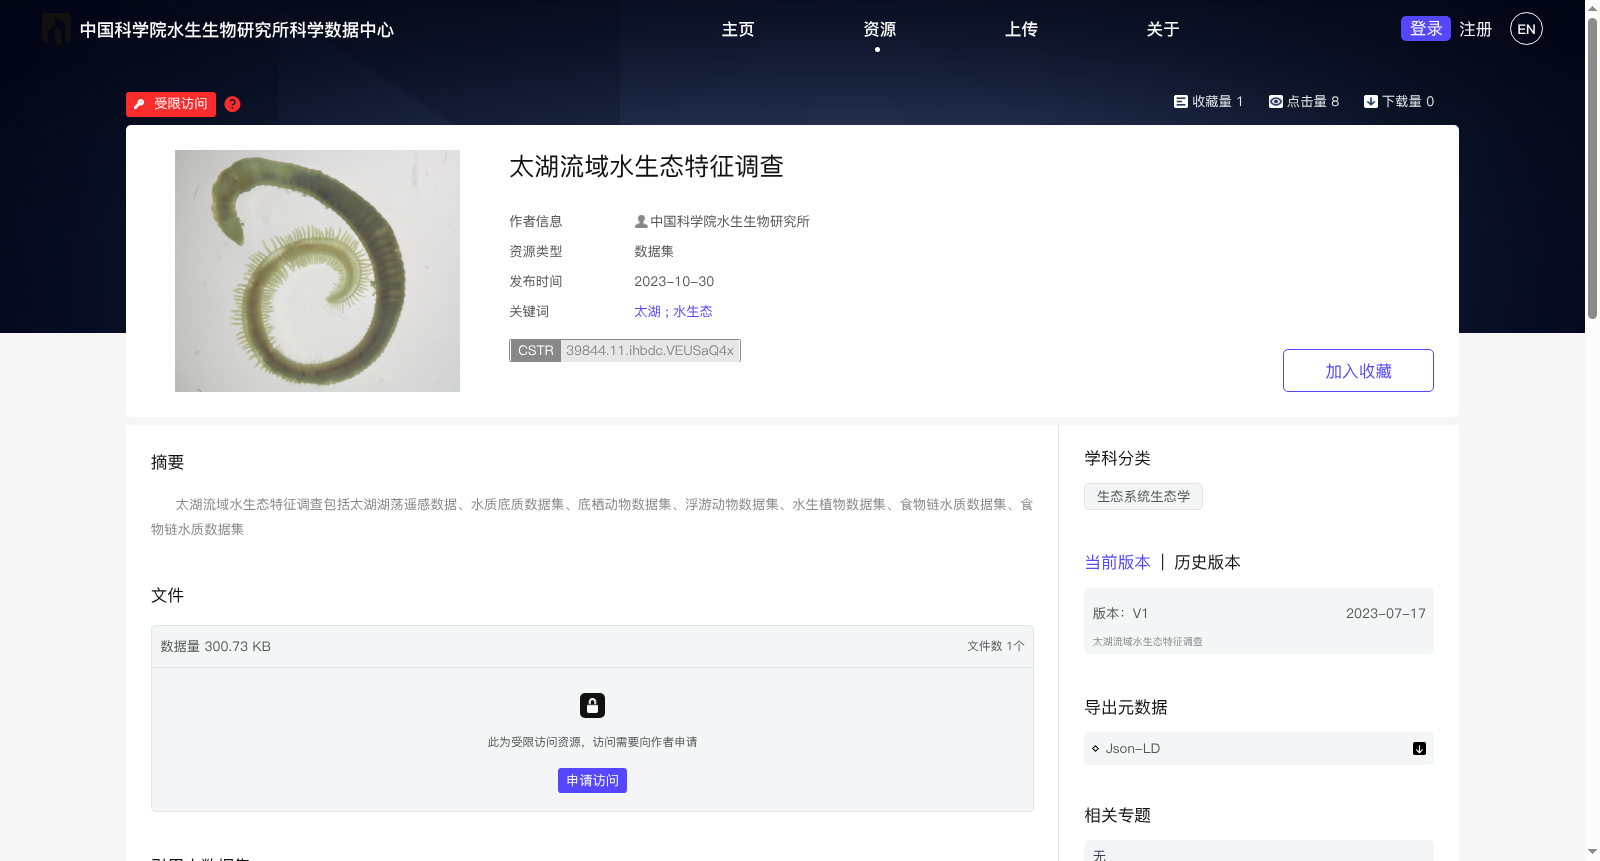Click the 登录 login button
The image size is (1600, 861).
pyautogui.click(x=1426, y=29)
